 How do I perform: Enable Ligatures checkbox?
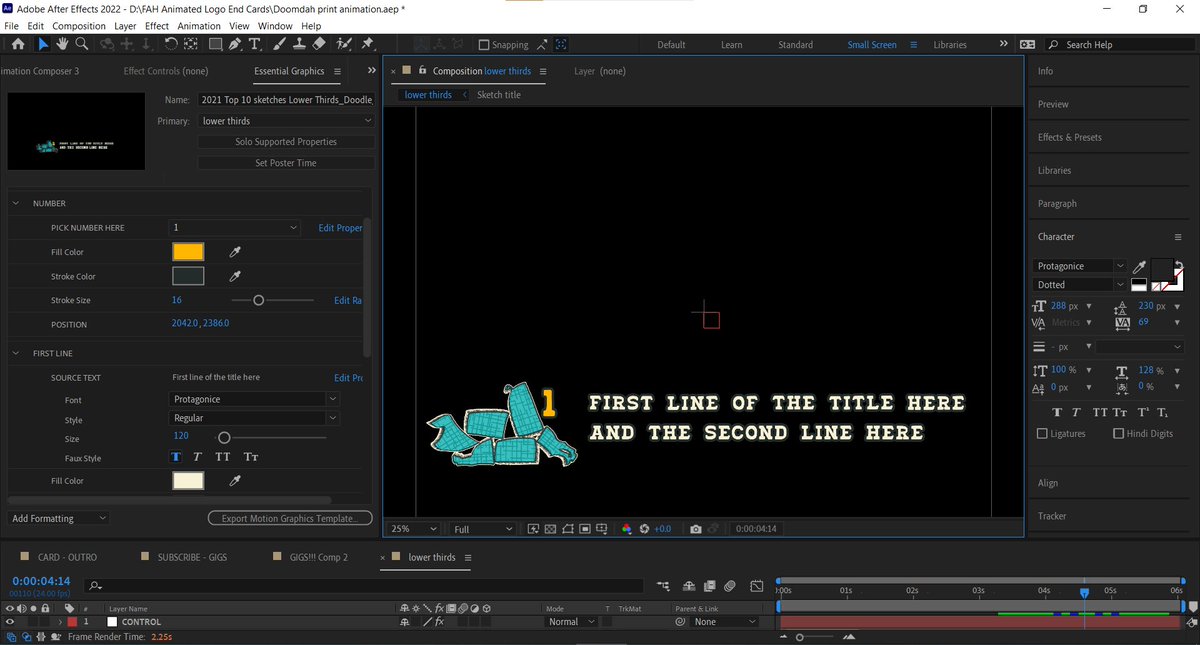tap(1043, 434)
